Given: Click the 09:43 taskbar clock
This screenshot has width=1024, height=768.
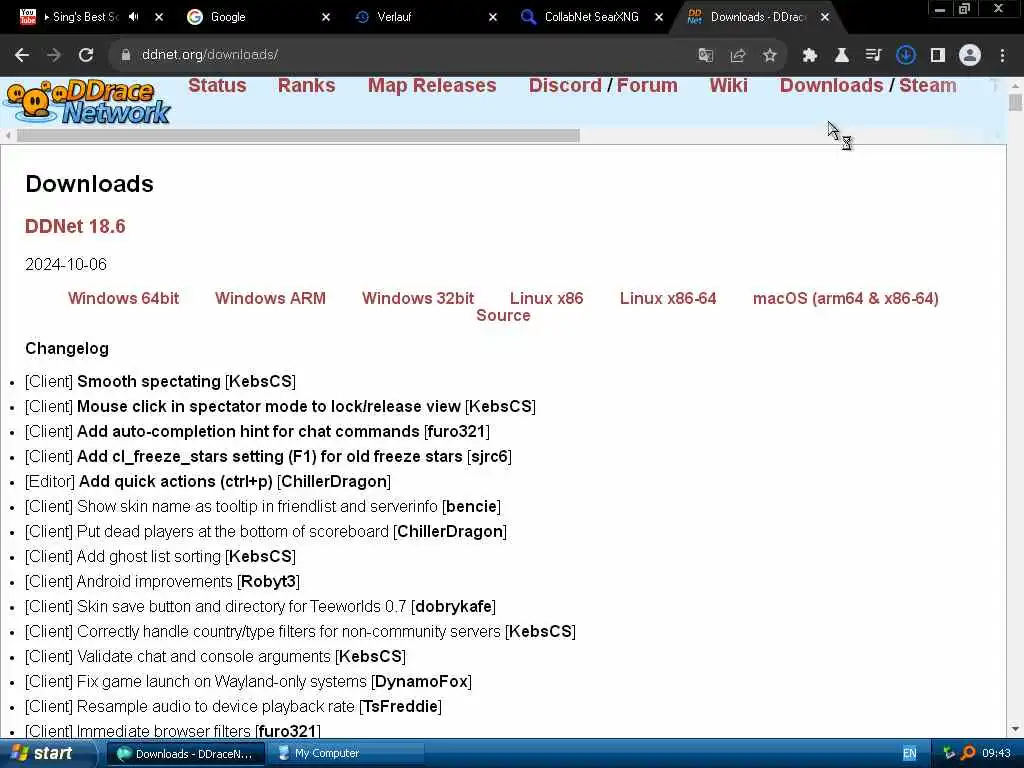Looking at the screenshot, I should [x=997, y=753].
